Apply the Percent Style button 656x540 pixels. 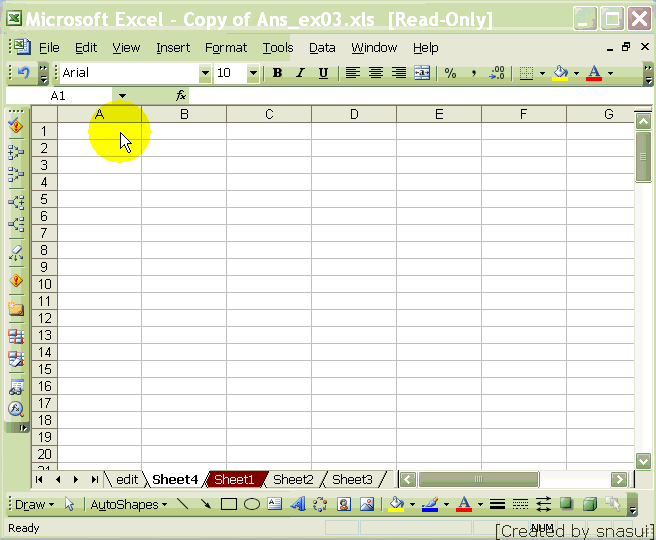pos(450,73)
